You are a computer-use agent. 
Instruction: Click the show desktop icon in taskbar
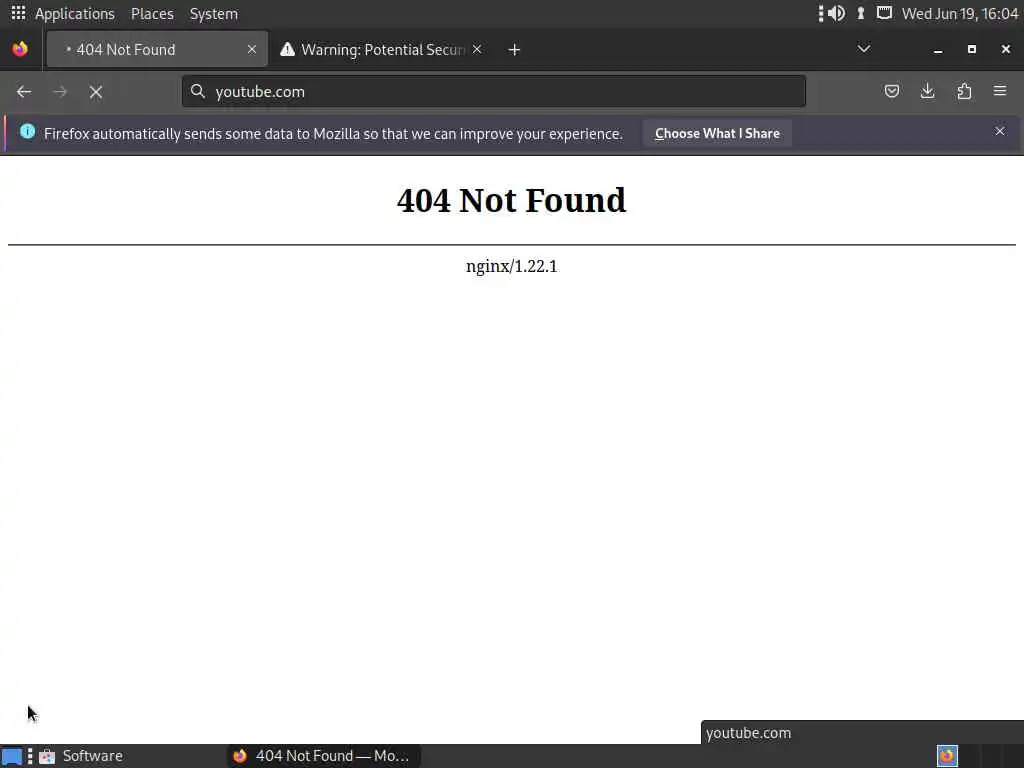pos(12,756)
